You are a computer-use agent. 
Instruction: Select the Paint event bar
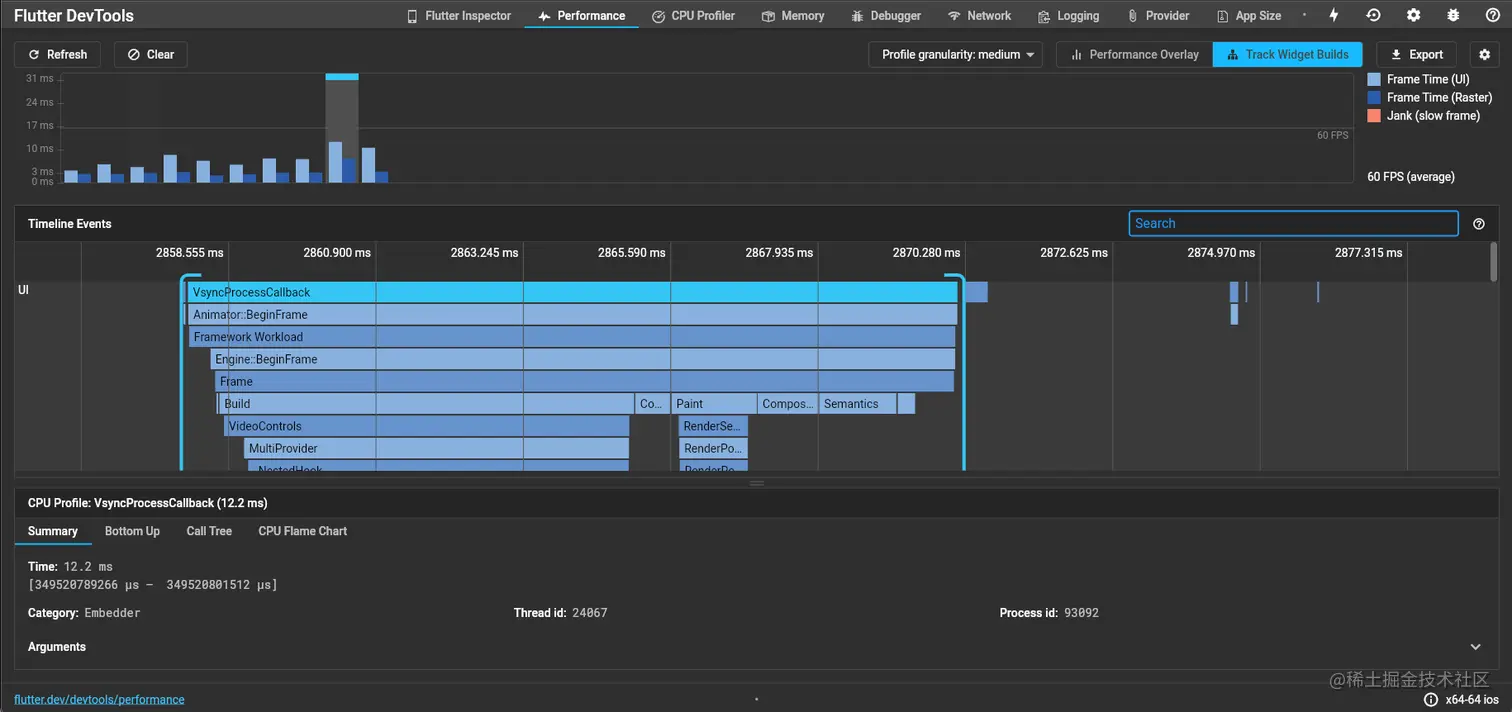coord(714,404)
